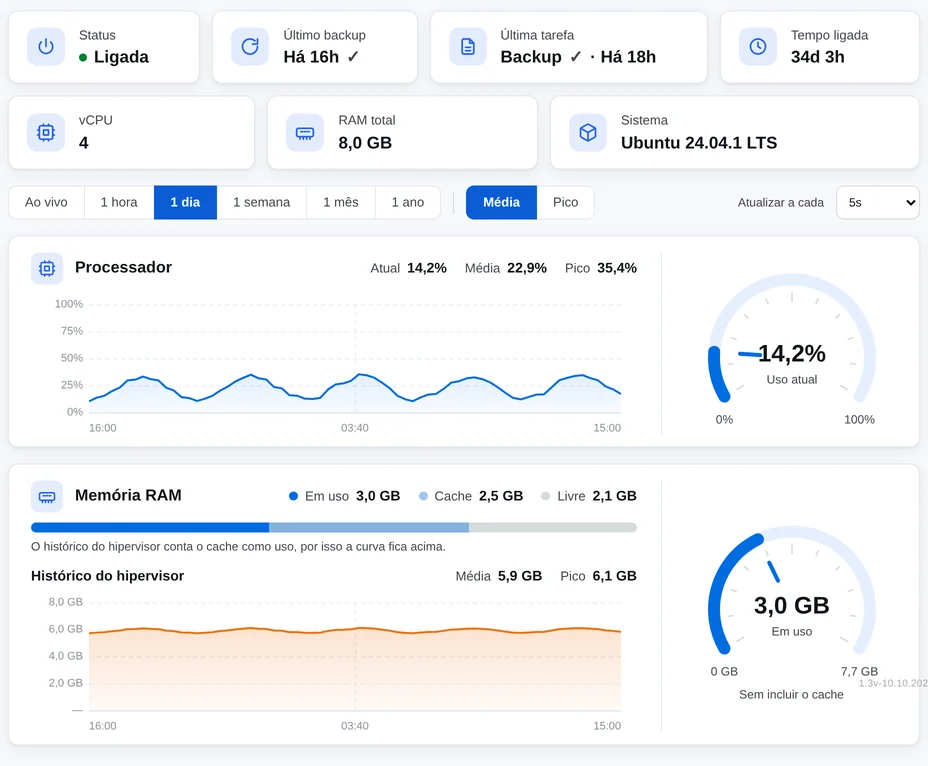Click the light blue Cache legend dot
928x766 pixels.
pos(423,496)
